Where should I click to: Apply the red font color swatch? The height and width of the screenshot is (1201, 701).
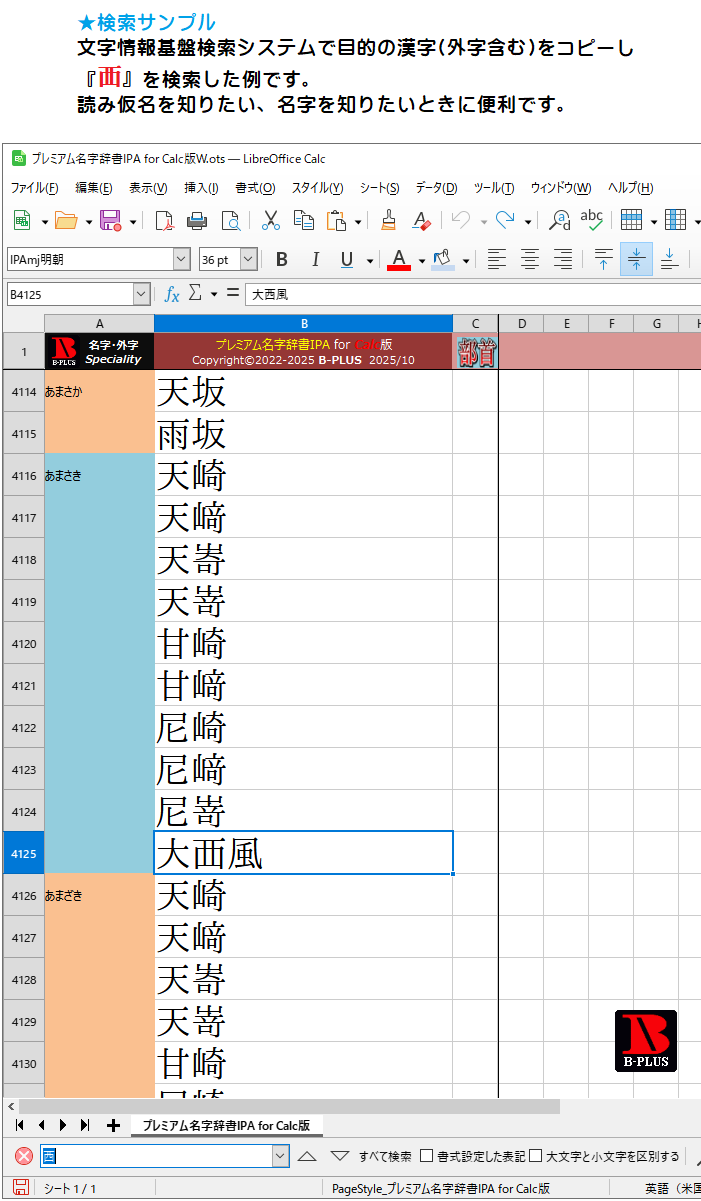tap(399, 260)
